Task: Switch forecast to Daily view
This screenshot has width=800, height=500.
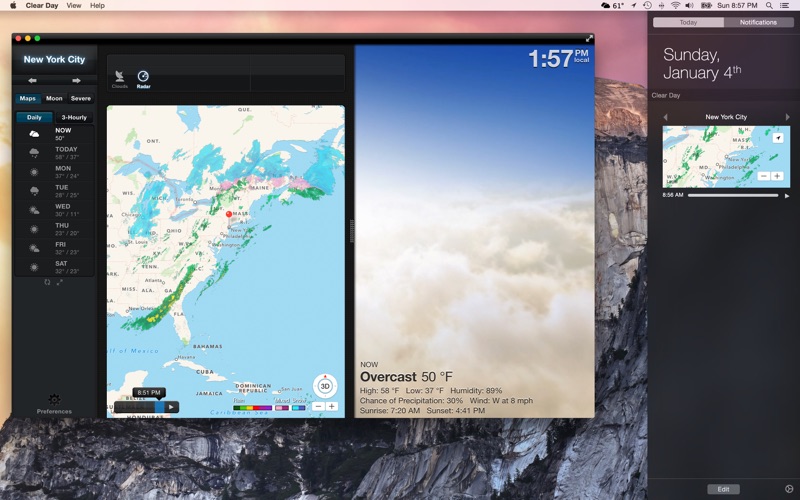Action: point(34,117)
